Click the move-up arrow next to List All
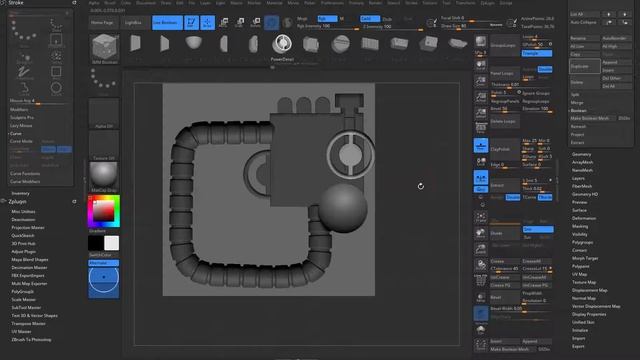This screenshot has height=360, width=640. 609,14
